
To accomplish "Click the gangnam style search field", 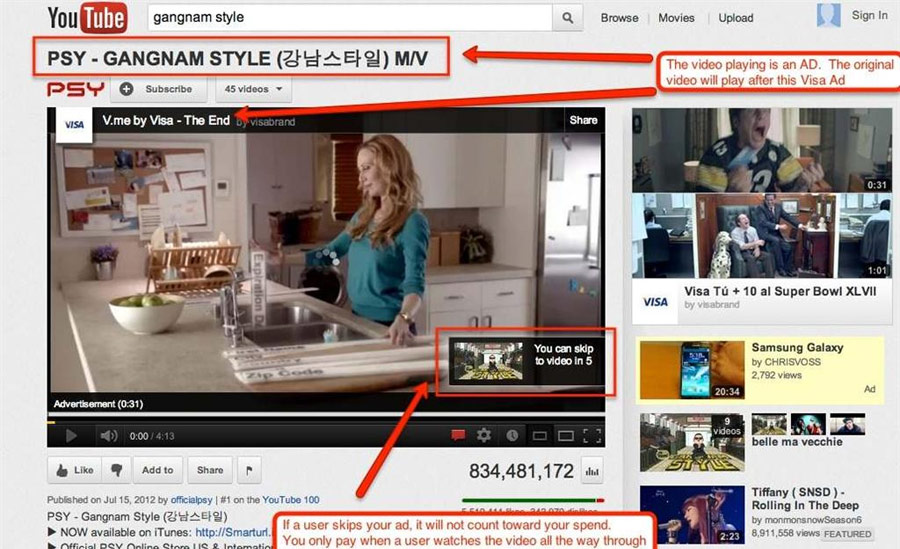I will click(350, 18).
